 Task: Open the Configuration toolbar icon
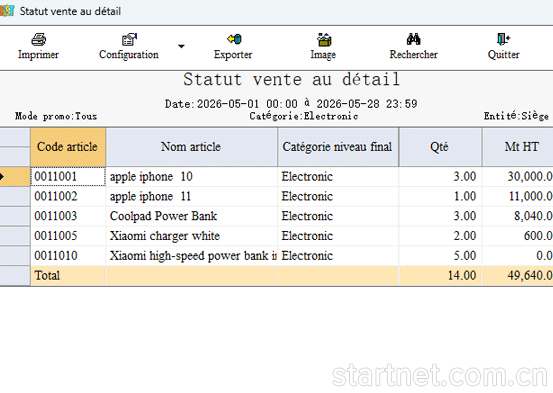pyautogui.click(x=129, y=39)
